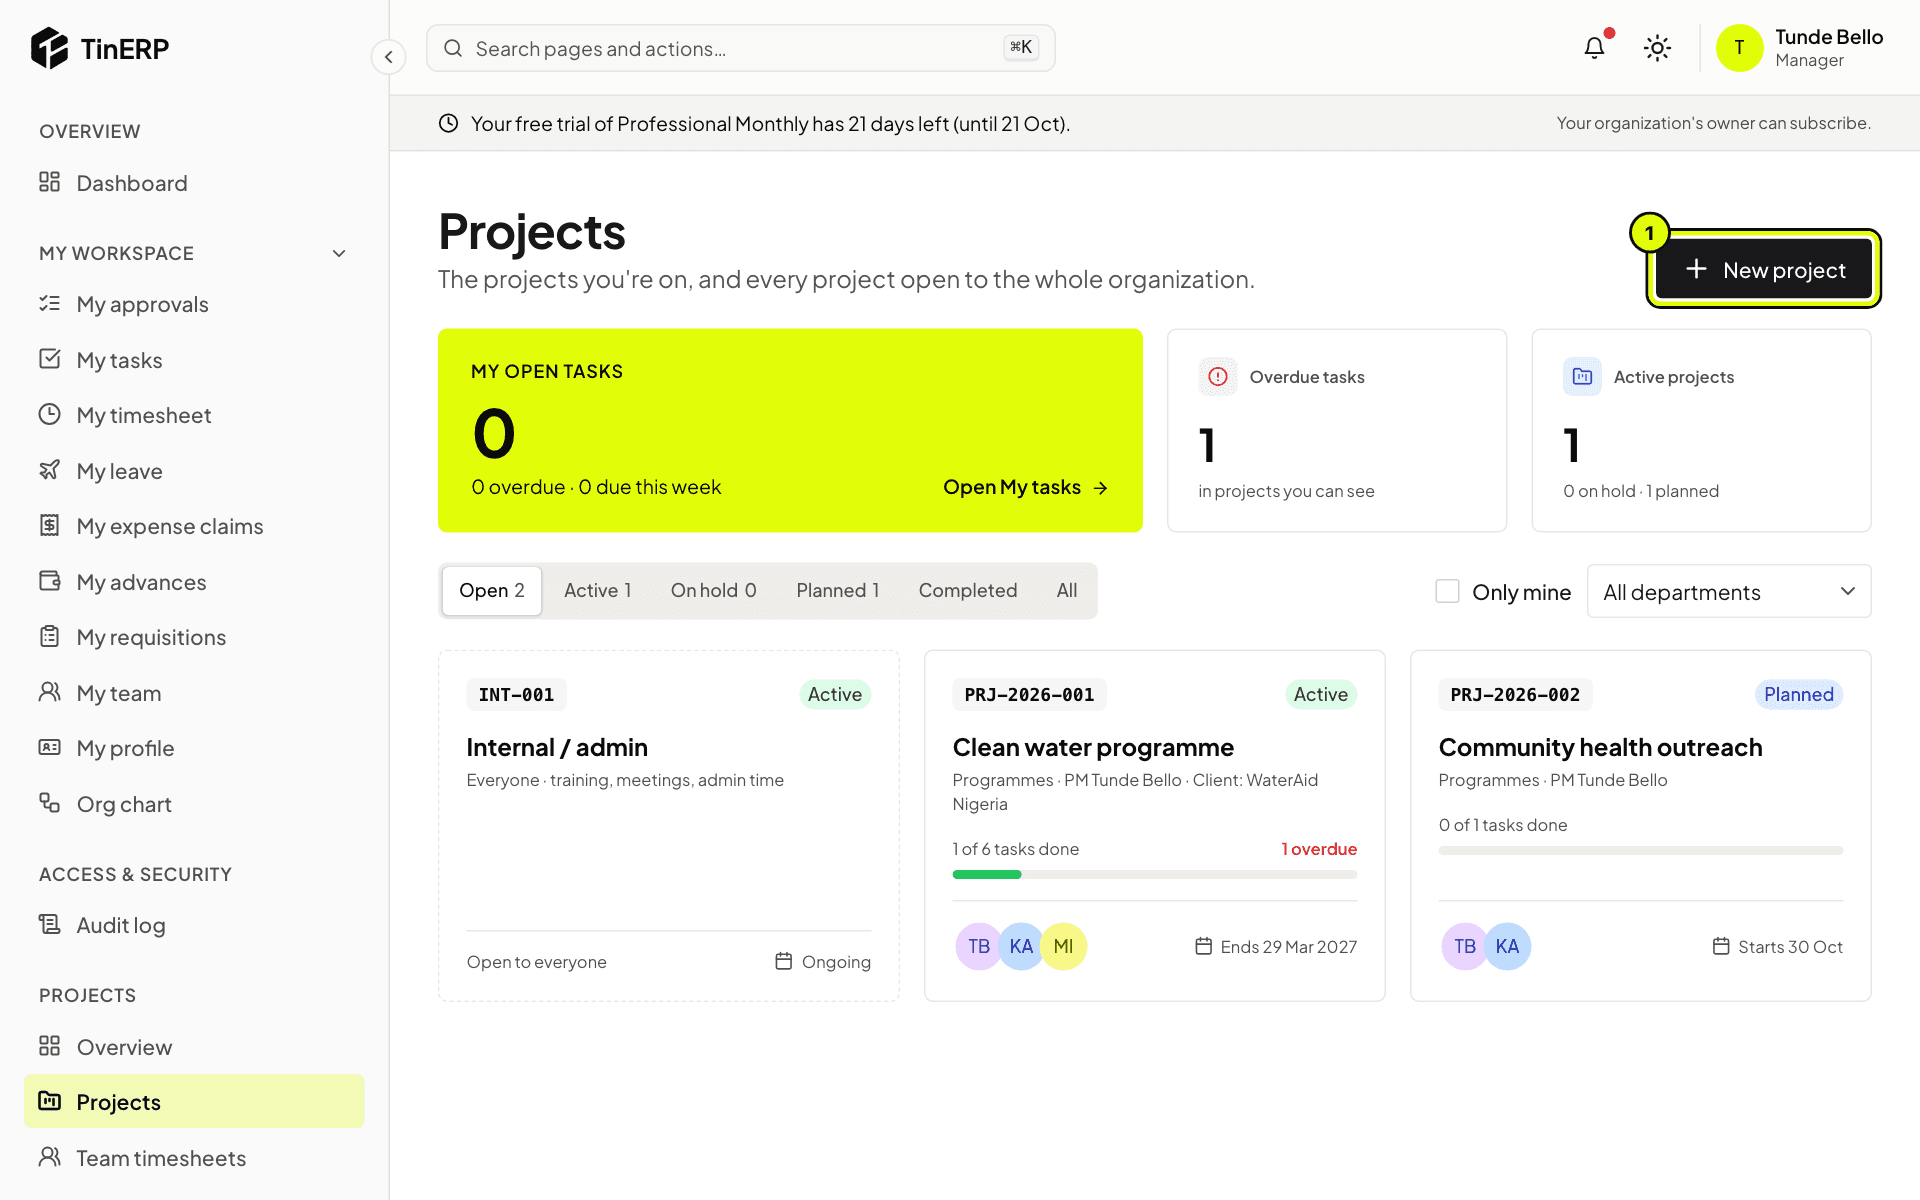Collapse the My Workspace section chevron
The width and height of the screenshot is (1920, 1200).
[x=339, y=253]
